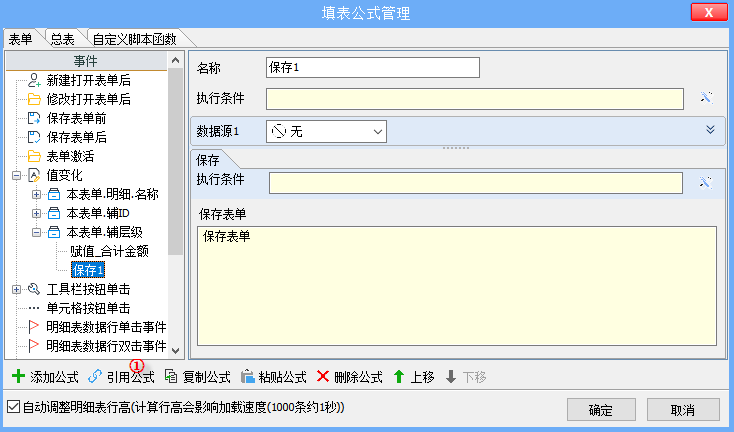The width and height of the screenshot is (734, 432).
Task: Click the 引用公式 link icon
Action: (95, 376)
